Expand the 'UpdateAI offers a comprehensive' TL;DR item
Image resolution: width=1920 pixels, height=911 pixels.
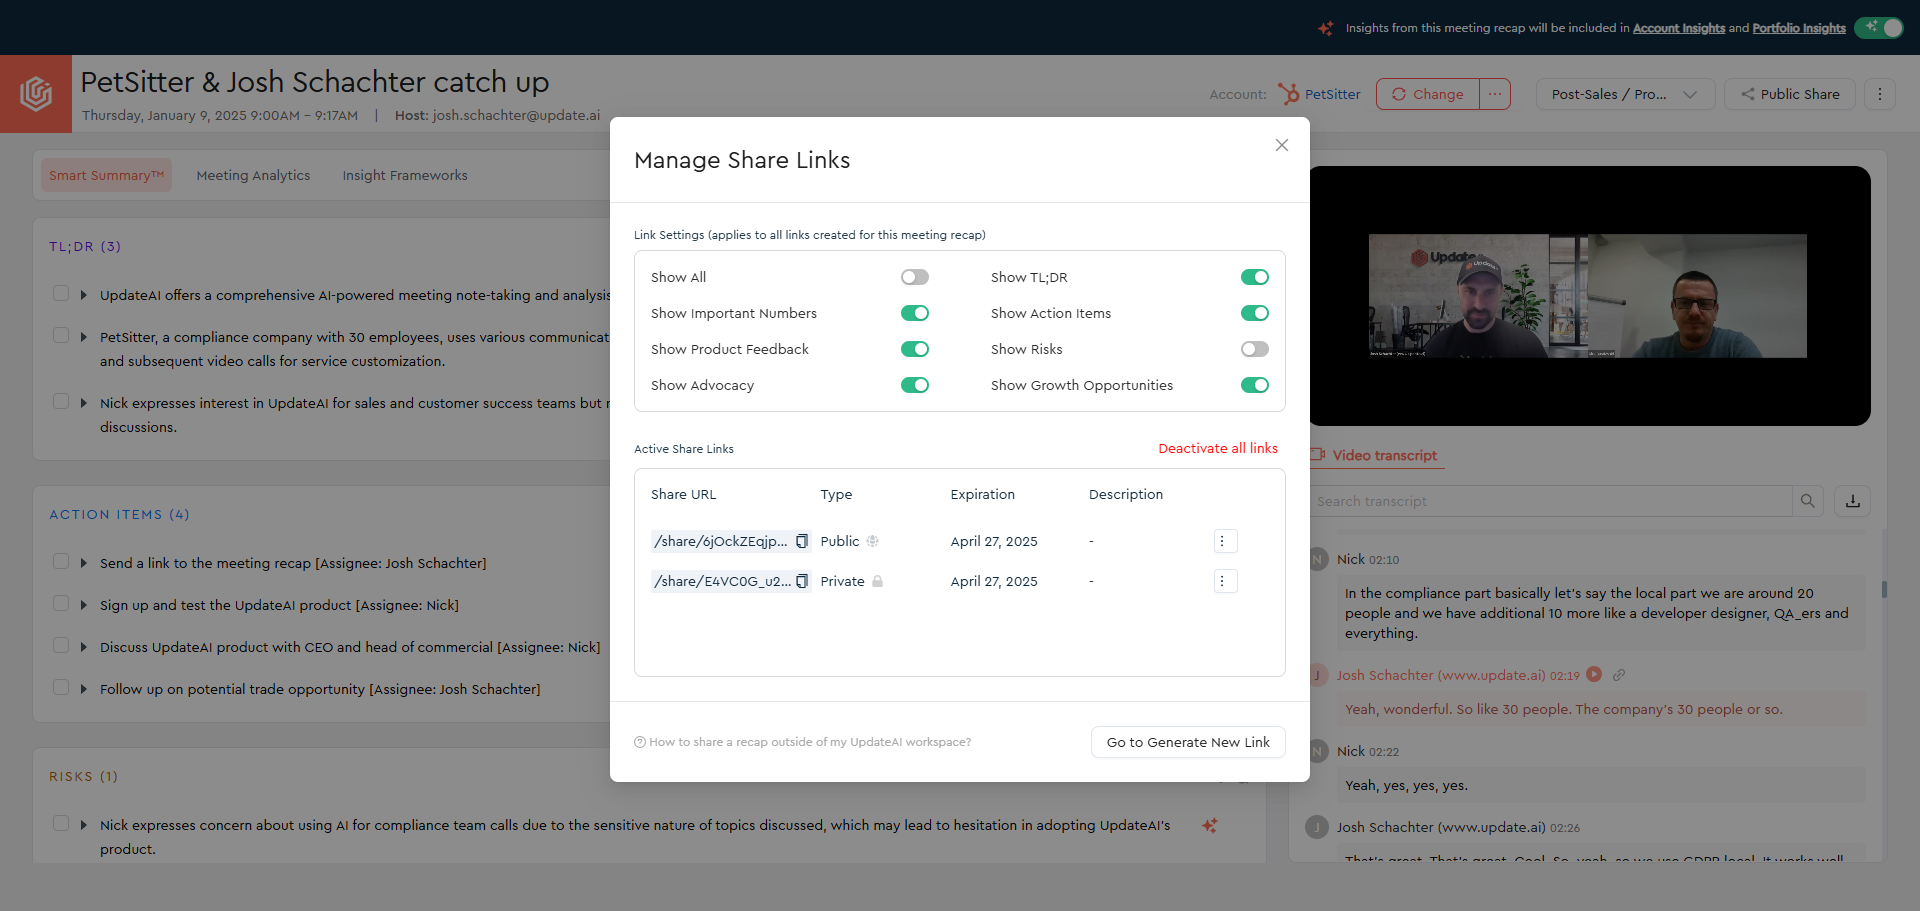(84, 295)
